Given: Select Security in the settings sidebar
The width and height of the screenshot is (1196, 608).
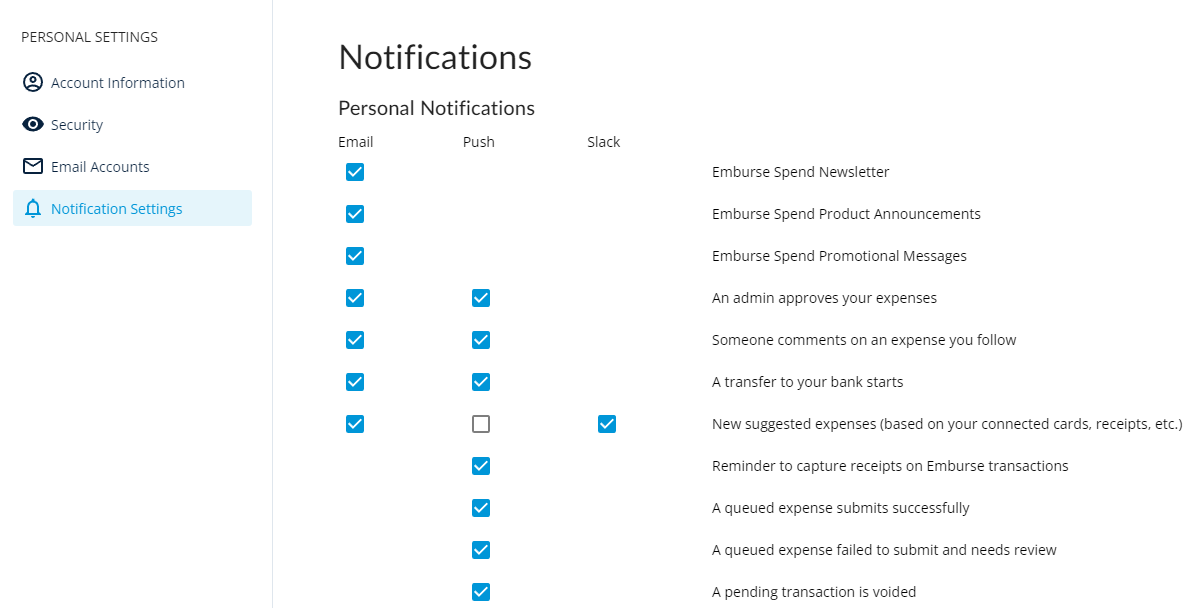Looking at the screenshot, I should 76,124.
